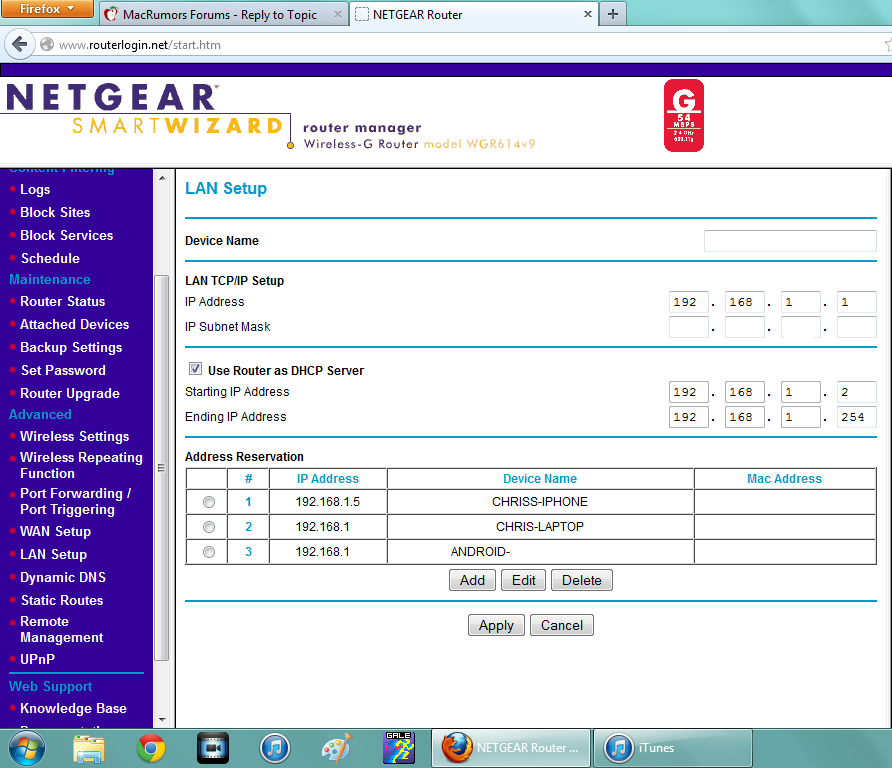The width and height of the screenshot is (892, 768).
Task: Open Block Sites in the sidebar
Action: click(55, 212)
